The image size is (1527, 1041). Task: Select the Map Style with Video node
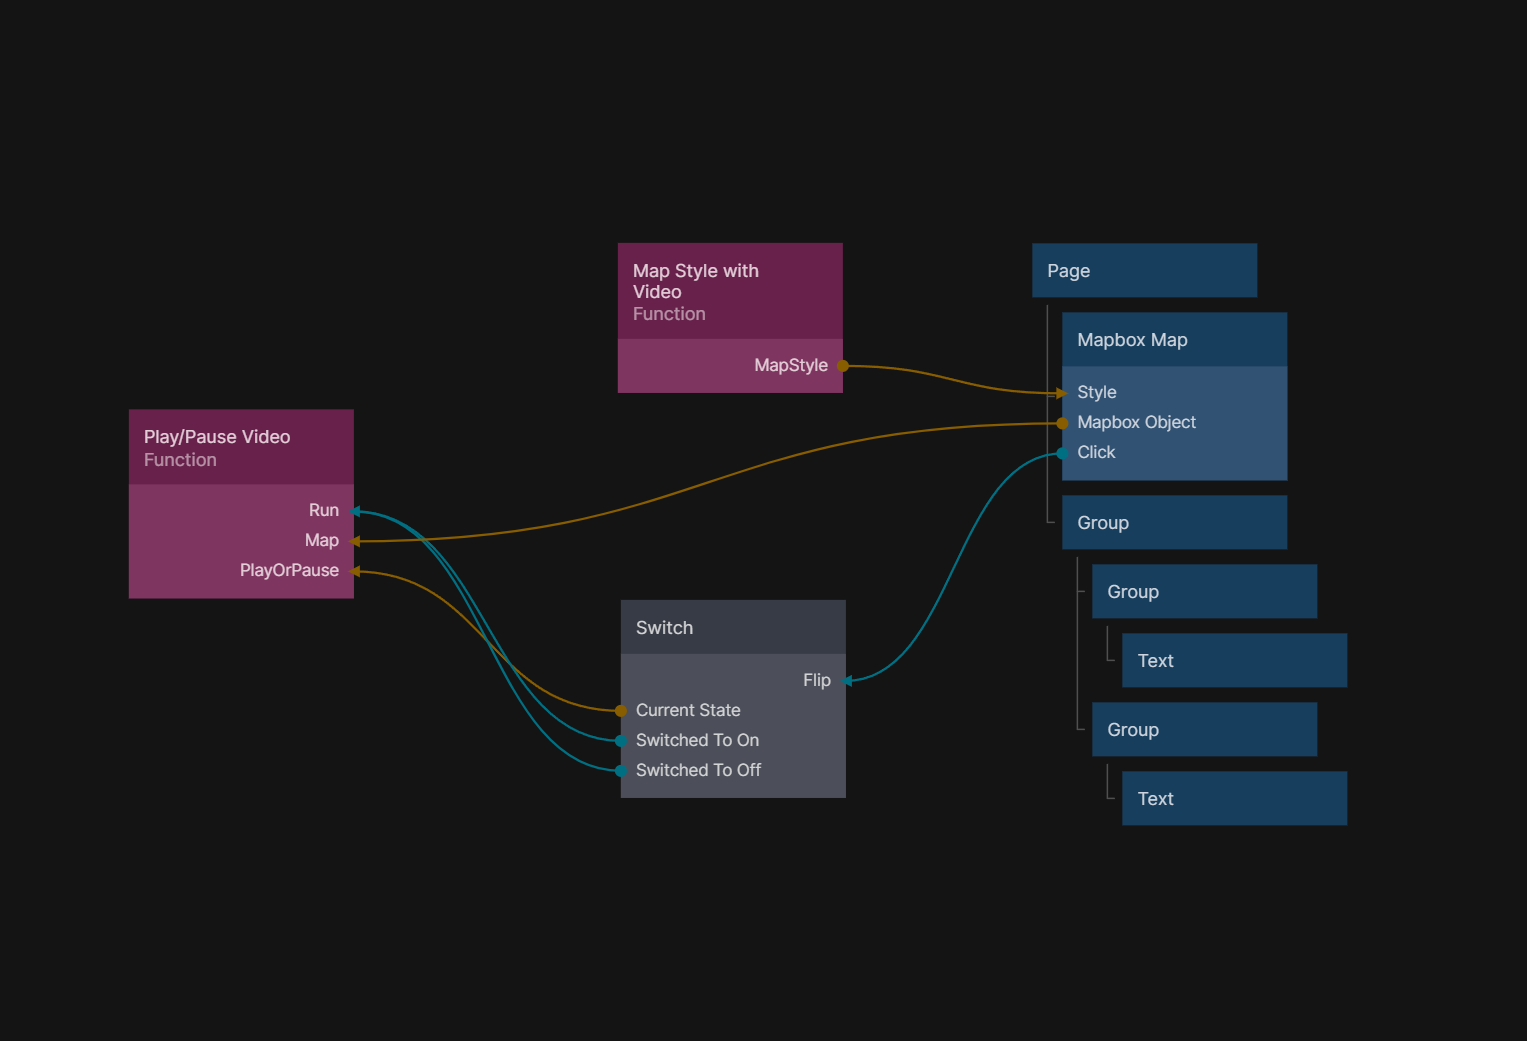[x=730, y=291]
